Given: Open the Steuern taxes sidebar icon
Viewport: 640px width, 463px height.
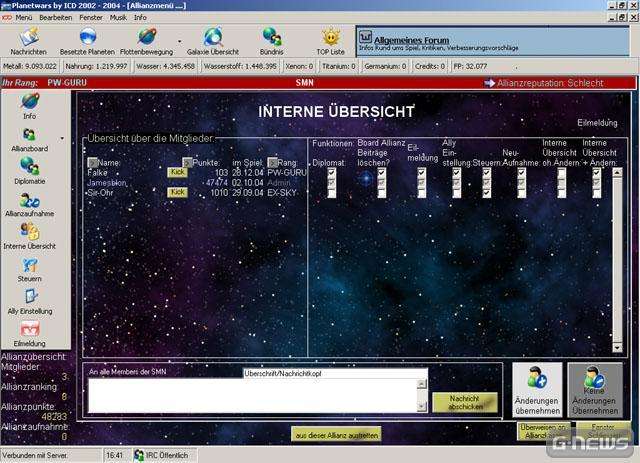Looking at the screenshot, I should [x=30, y=265].
